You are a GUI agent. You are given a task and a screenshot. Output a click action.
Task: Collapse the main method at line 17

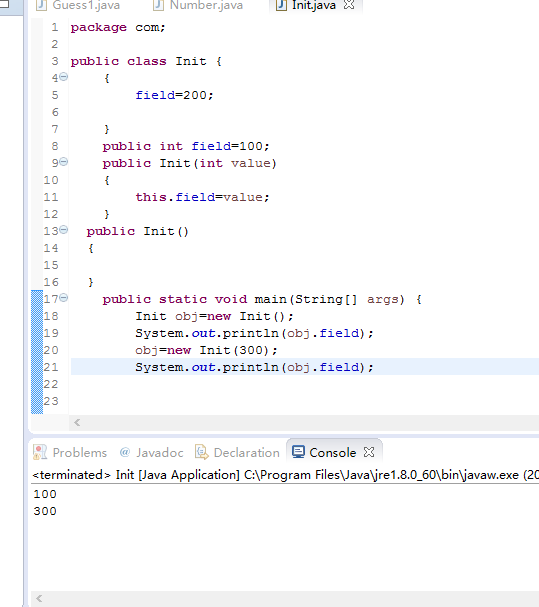(x=64, y=298)
